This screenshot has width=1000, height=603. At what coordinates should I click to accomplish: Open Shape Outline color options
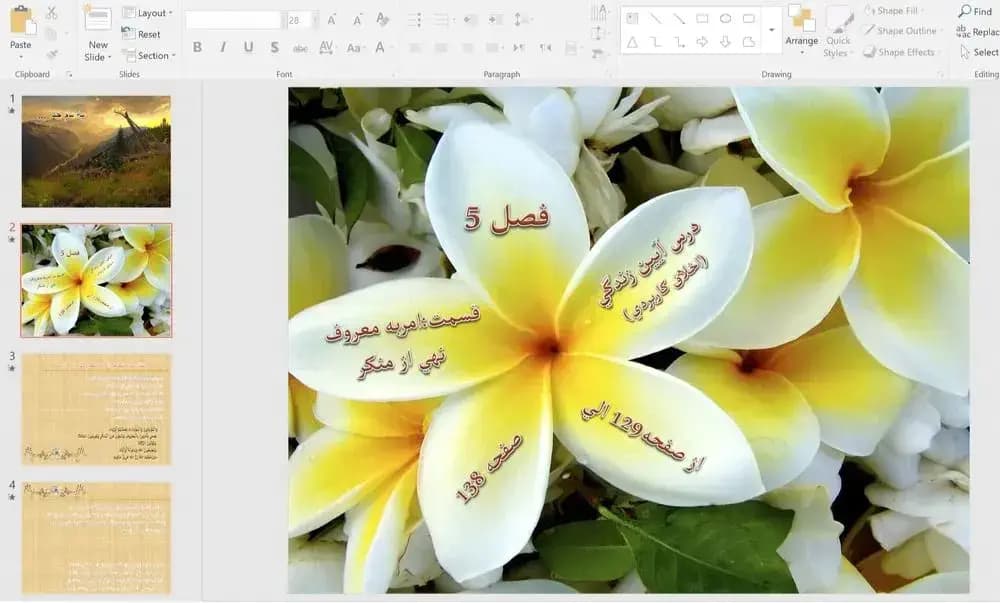tap(901, 31)
